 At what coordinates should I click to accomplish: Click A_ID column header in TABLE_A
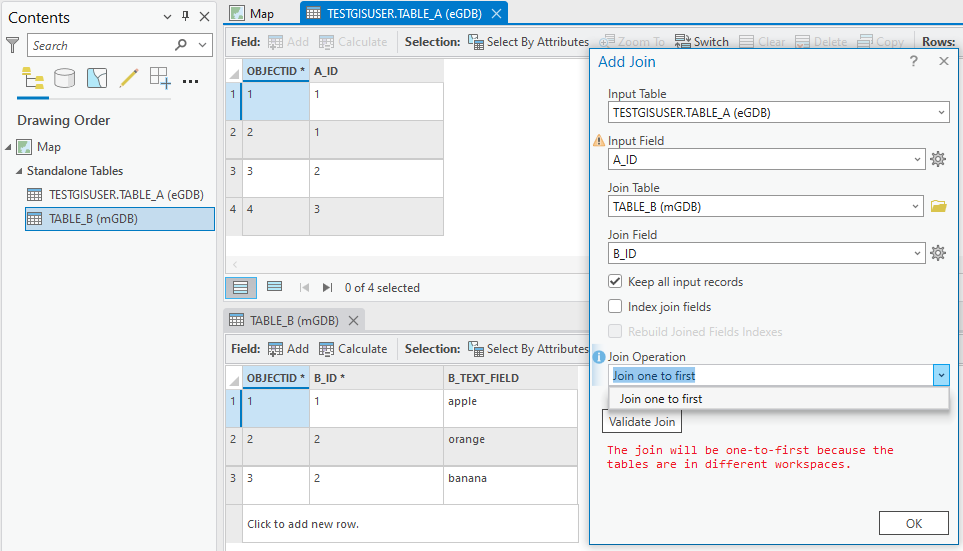376,71
